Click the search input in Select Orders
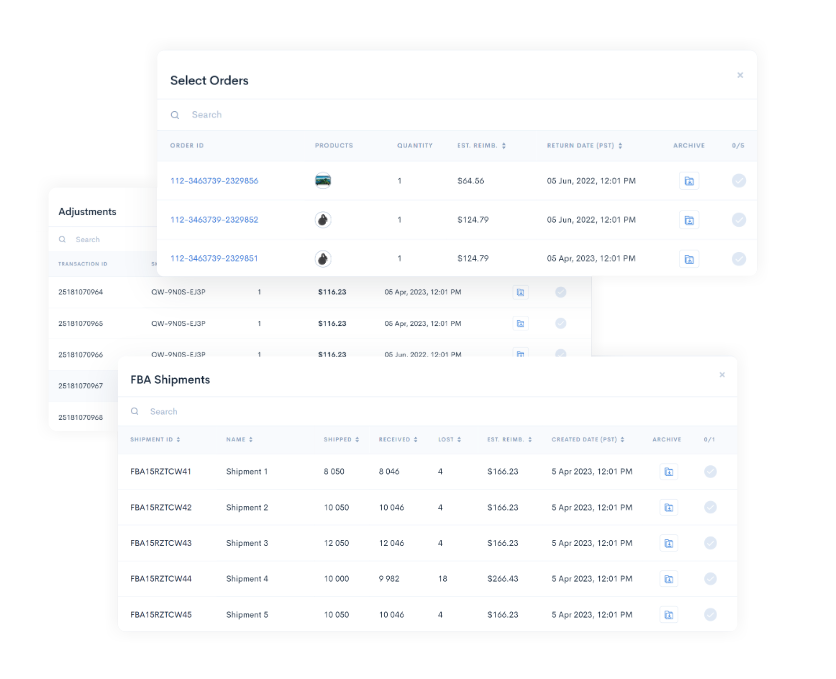The height and width of the screenshot is (679, 836). click(x=210, y=114)
